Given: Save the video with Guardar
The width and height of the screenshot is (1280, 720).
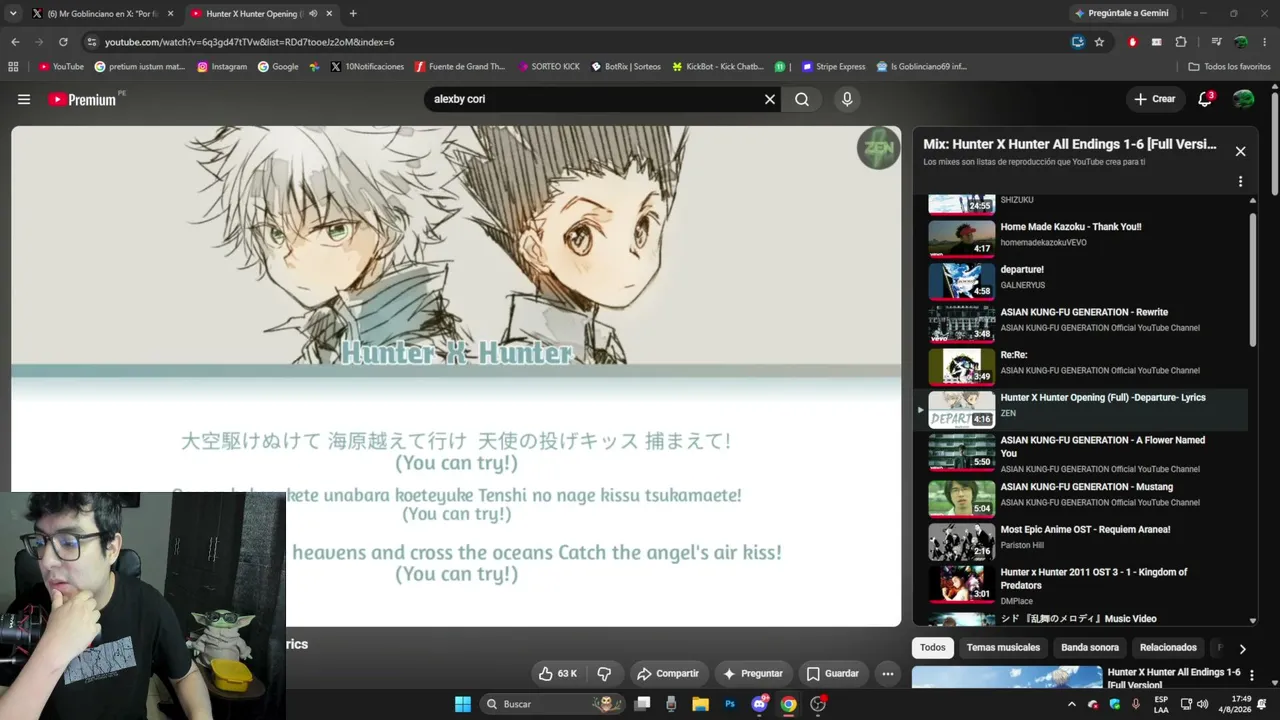Looking at the screenshot, I should point(832,674).
